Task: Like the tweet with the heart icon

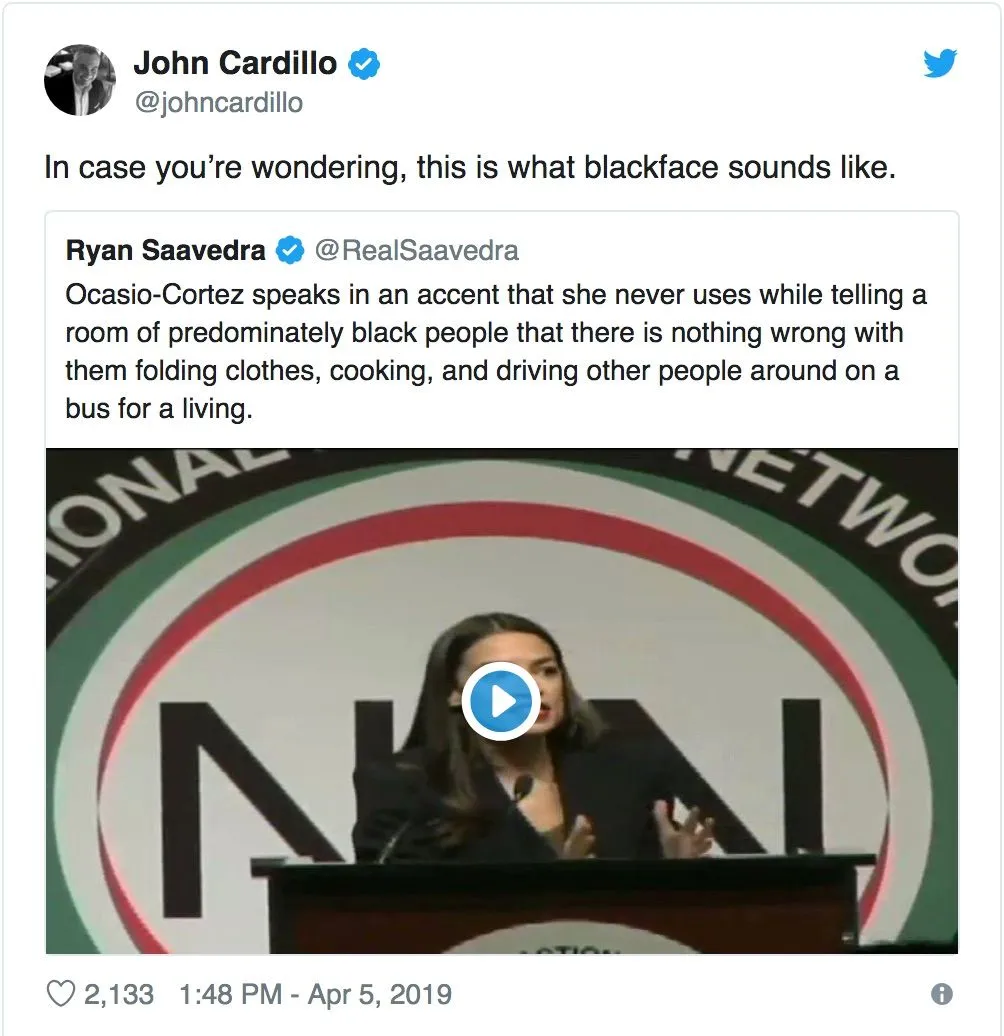Action: point(62,994)
